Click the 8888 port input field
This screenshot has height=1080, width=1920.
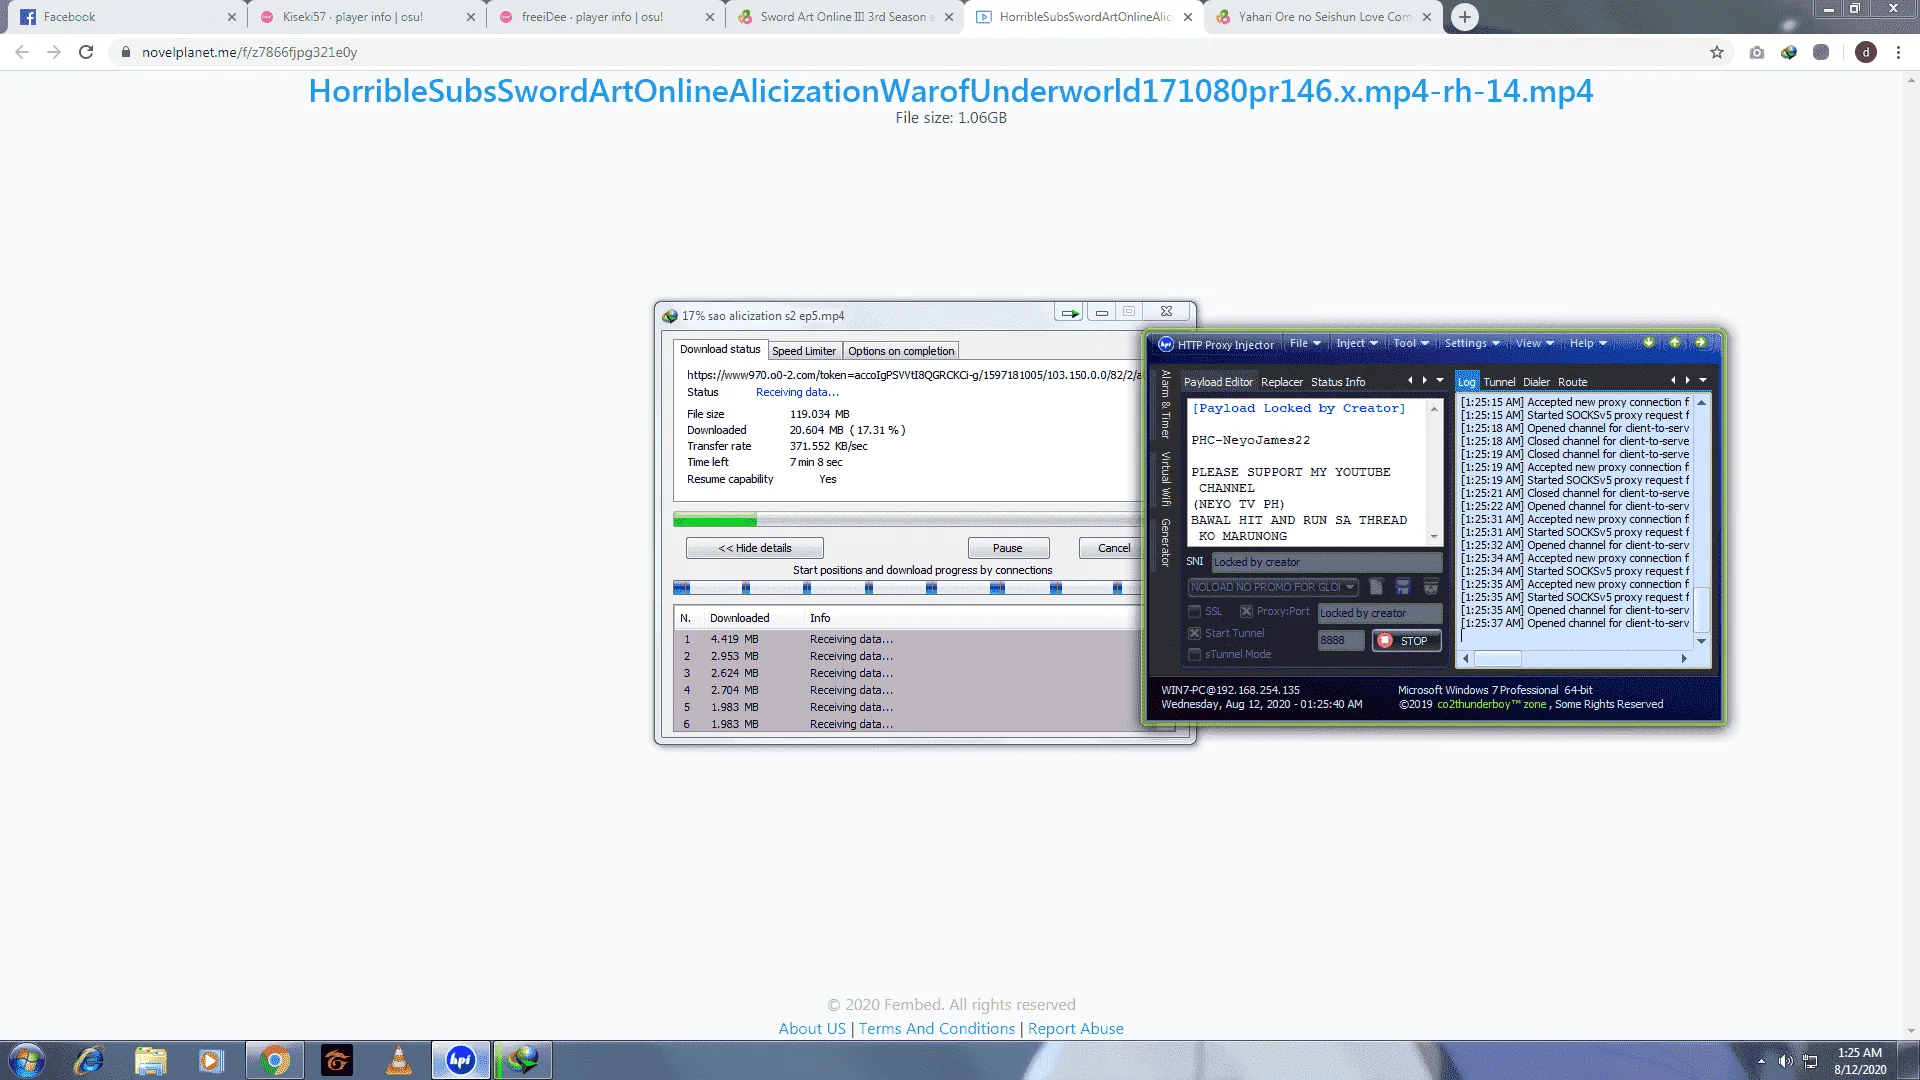point(1340,640)
